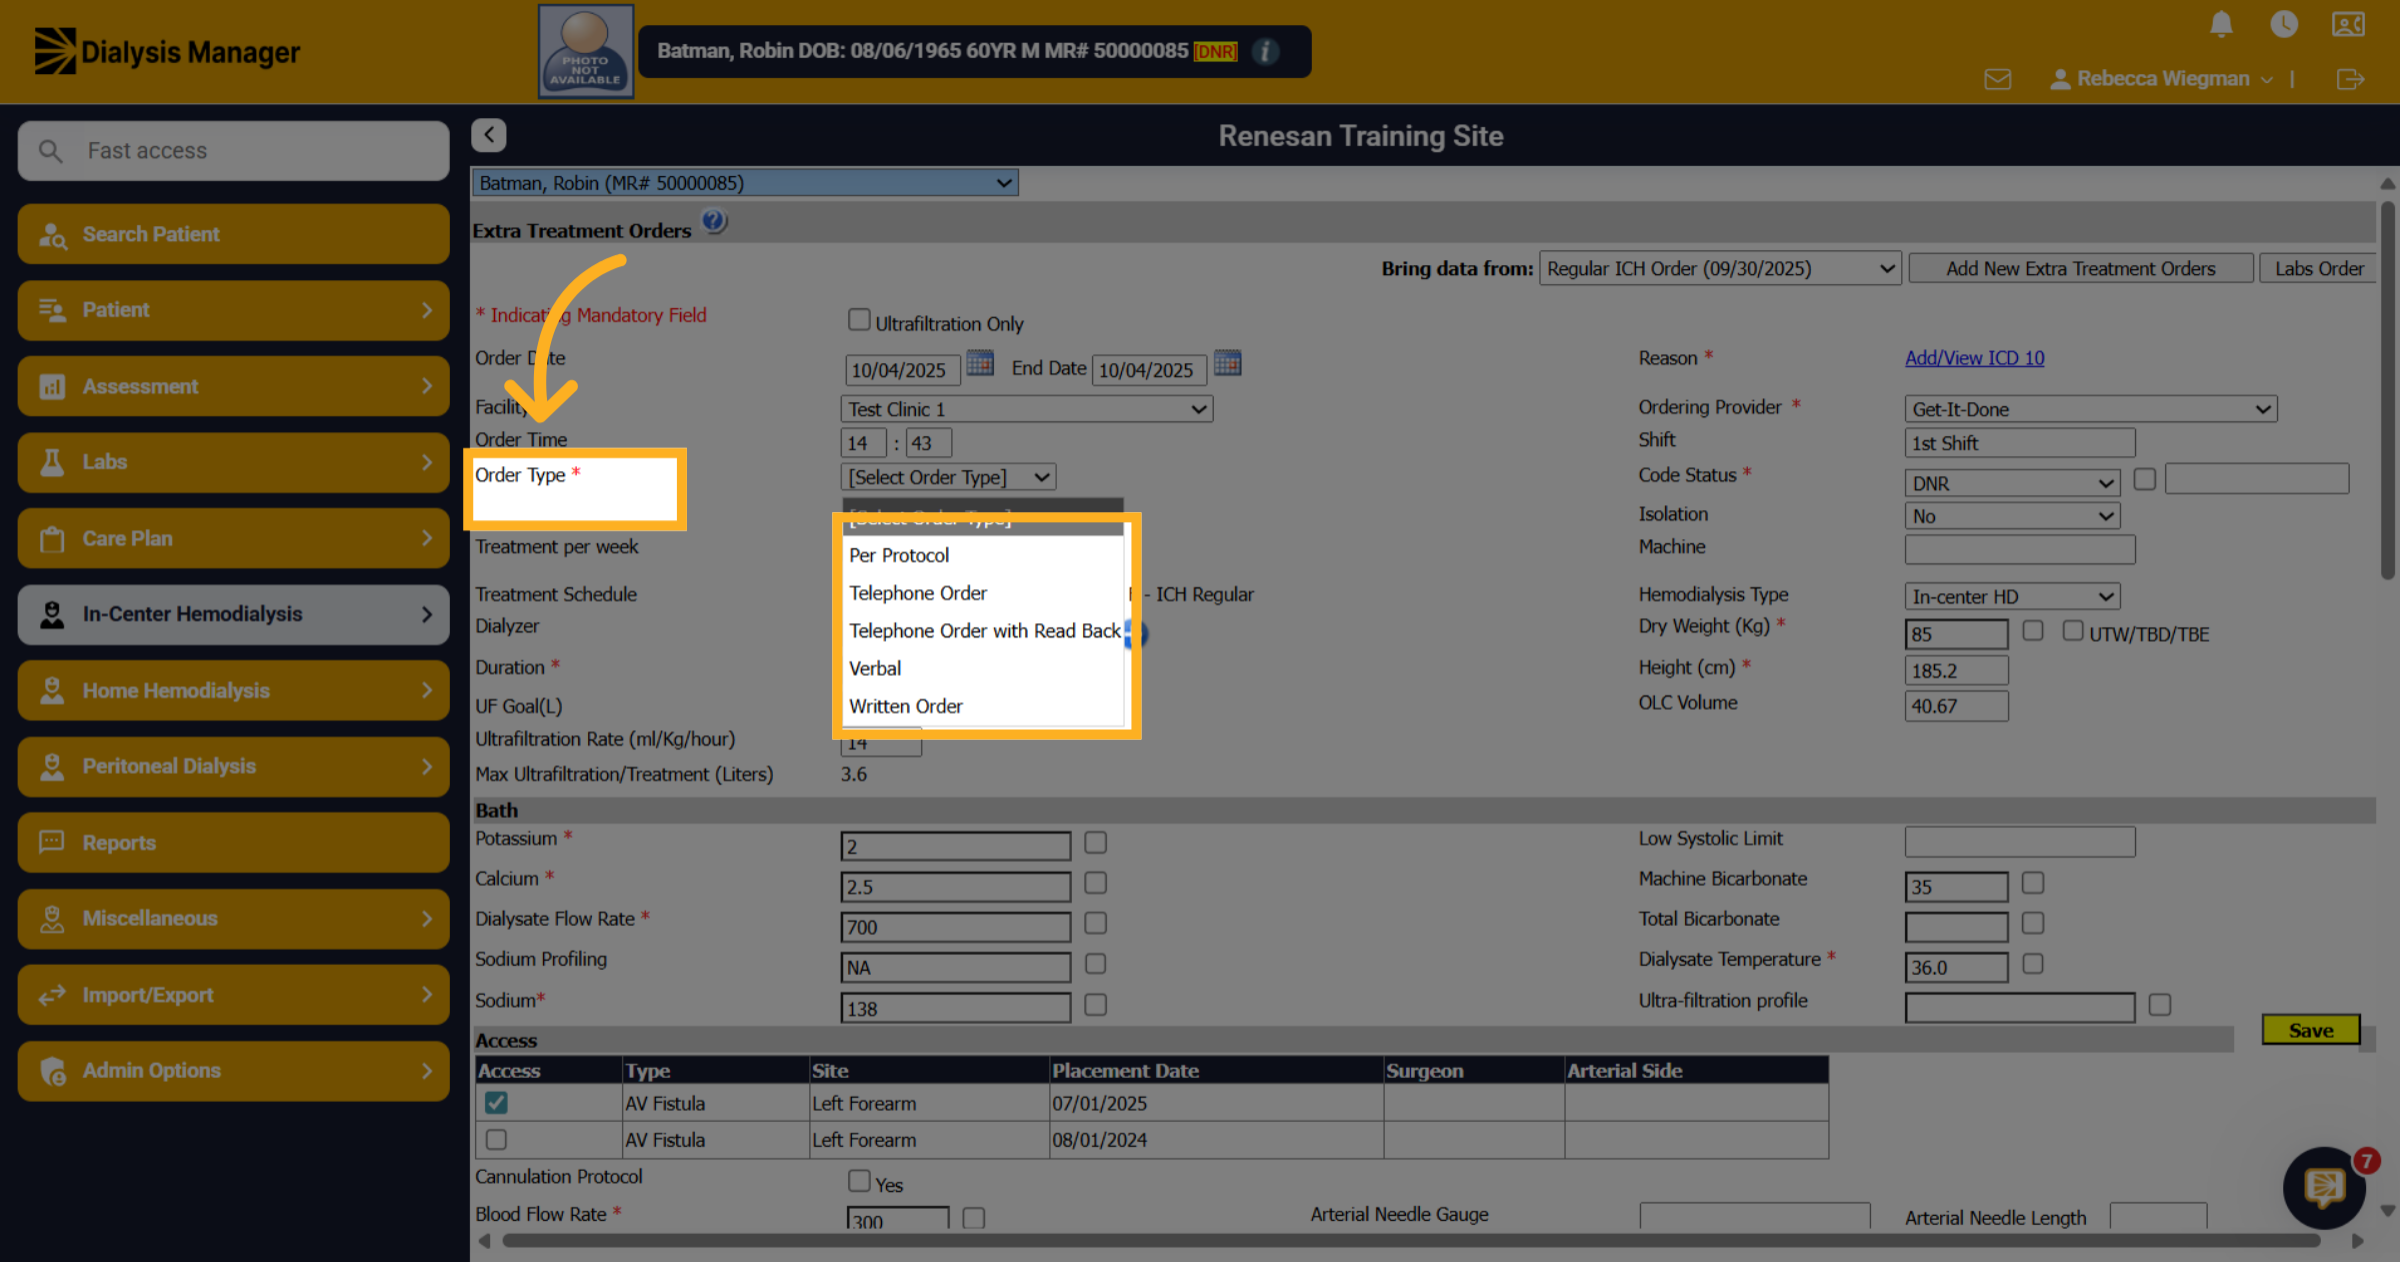Open the chat support bubble

point(2324,1187)
